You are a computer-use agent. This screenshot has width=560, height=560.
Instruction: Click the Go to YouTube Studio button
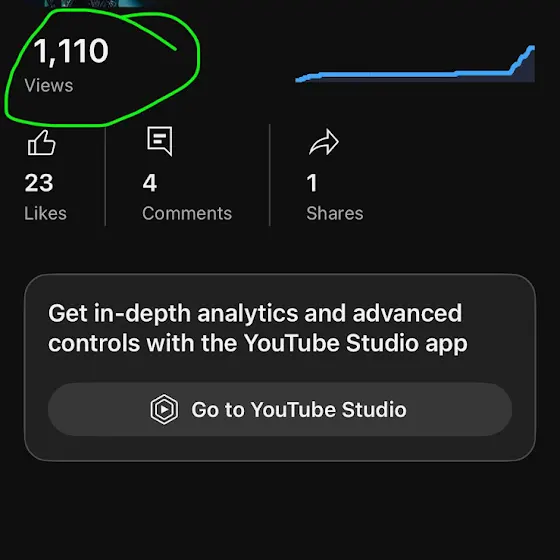[280, 409]
